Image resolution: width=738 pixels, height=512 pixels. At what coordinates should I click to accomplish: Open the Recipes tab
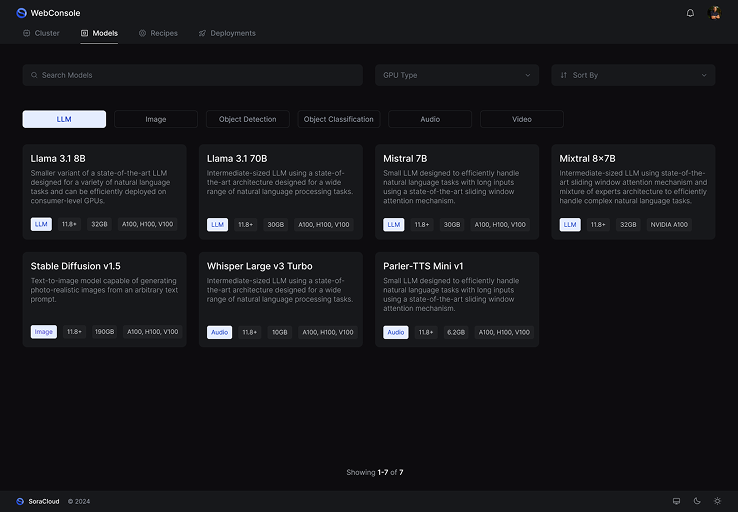[158, 33]
